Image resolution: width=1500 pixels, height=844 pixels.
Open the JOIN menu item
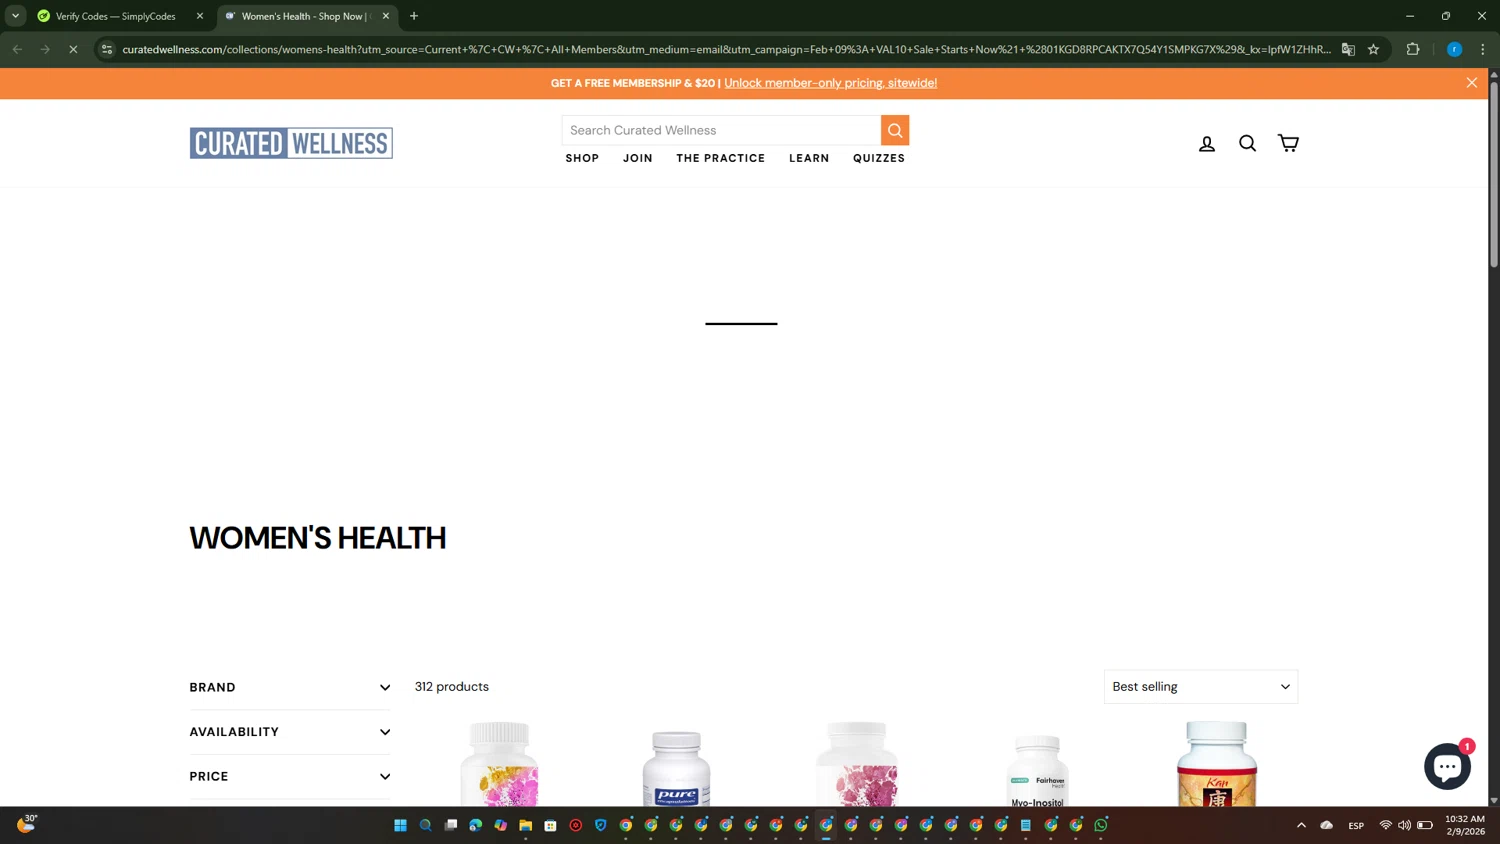[x=637, y=158]
